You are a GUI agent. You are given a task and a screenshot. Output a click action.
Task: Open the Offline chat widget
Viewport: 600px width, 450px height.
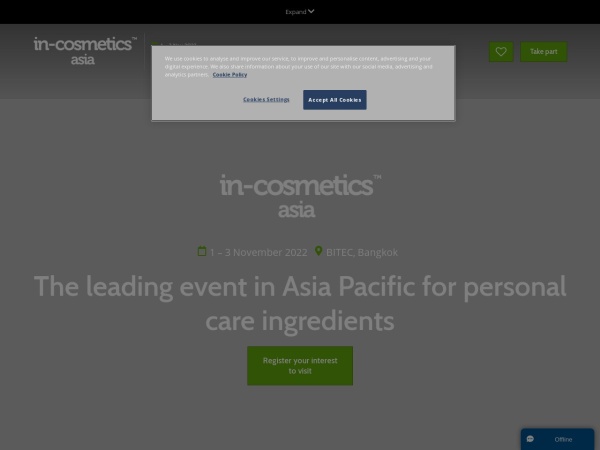click(x=557, y=439)
